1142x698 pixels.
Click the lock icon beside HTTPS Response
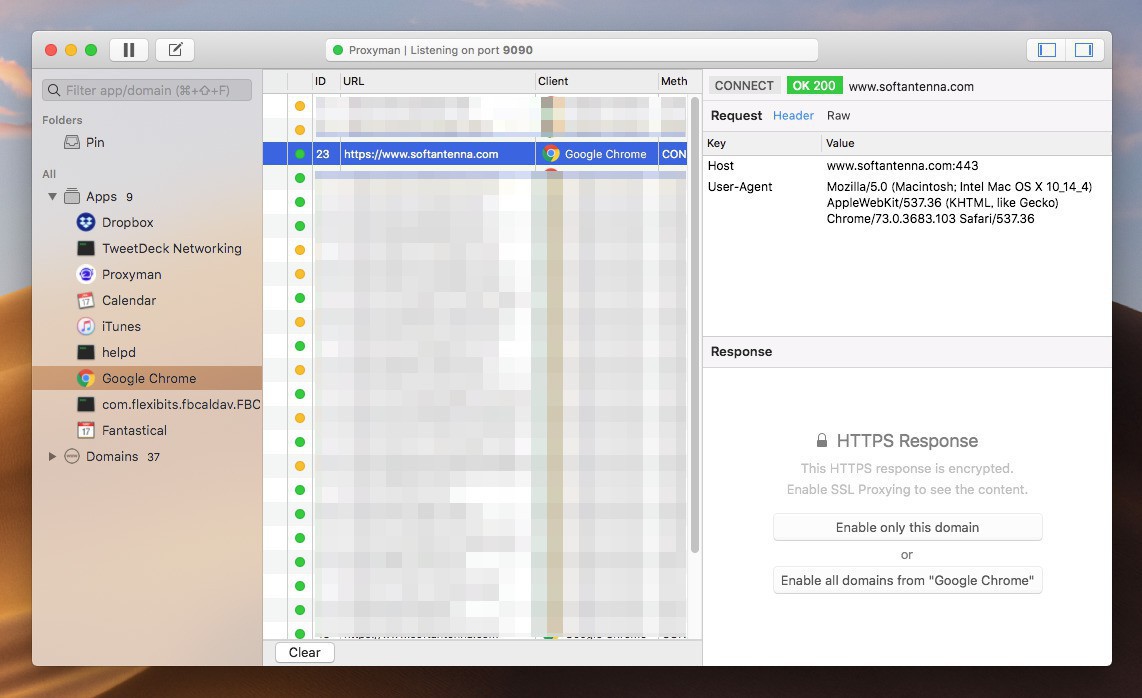pyautogui.click(x=822, y=440)
